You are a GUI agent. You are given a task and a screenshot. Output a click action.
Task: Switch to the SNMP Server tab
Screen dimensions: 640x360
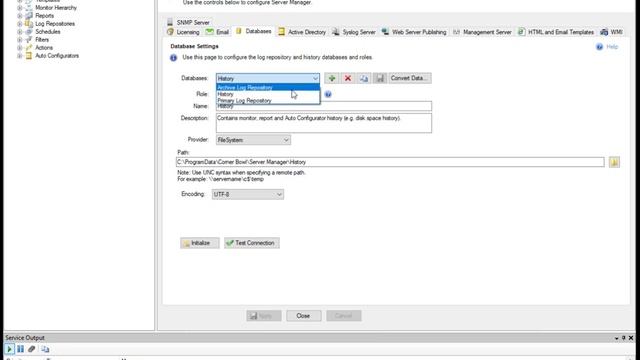pyautogui.click(x=188, y=22)
